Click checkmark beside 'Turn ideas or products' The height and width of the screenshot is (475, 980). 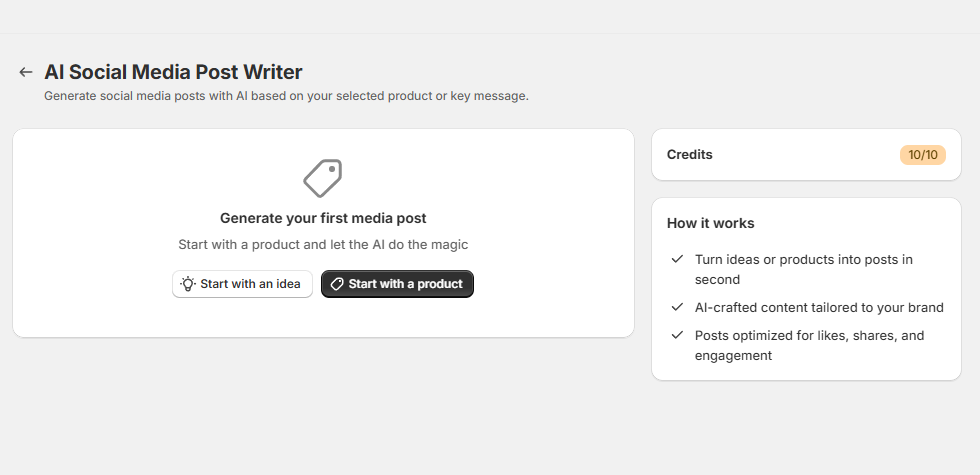coord(677,259)
